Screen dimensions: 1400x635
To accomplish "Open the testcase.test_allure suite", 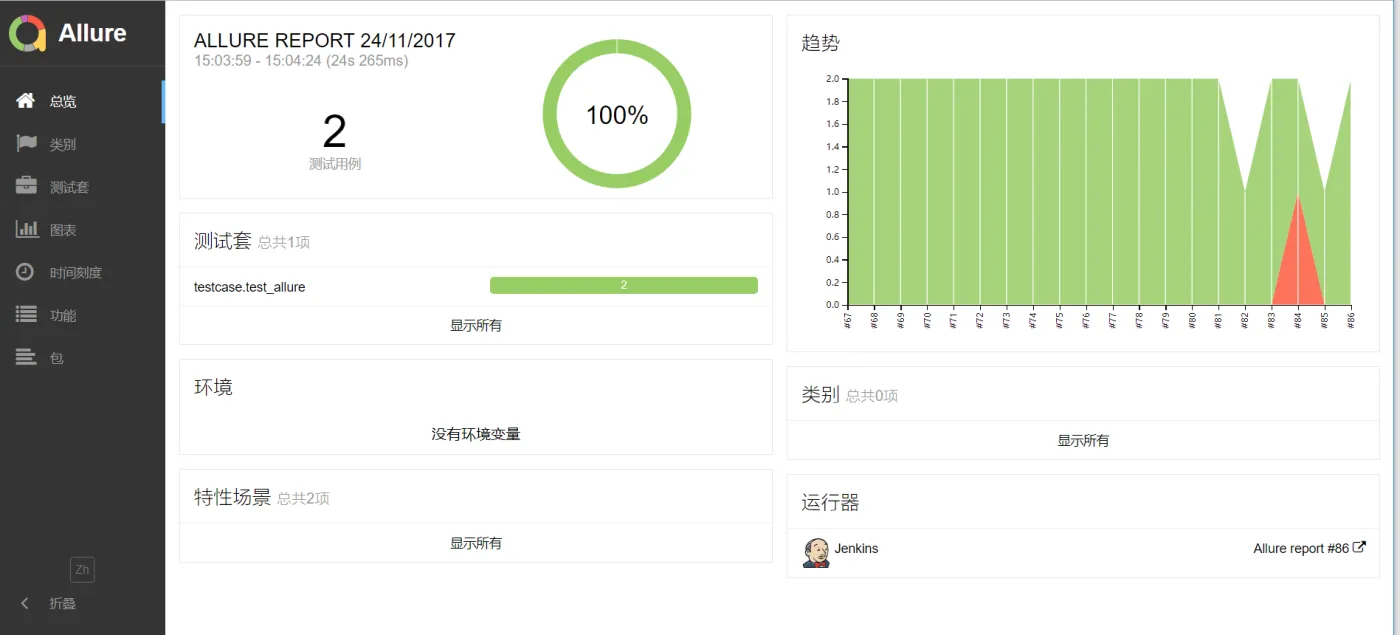I will point(250,287).
